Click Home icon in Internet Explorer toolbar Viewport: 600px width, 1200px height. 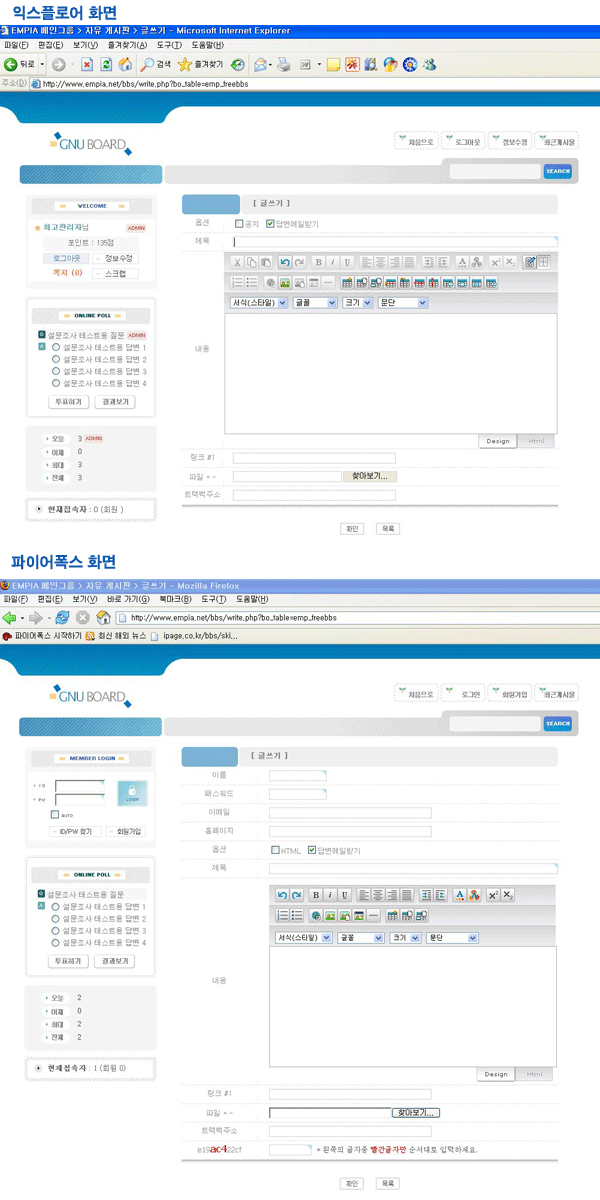click(125, 64)
